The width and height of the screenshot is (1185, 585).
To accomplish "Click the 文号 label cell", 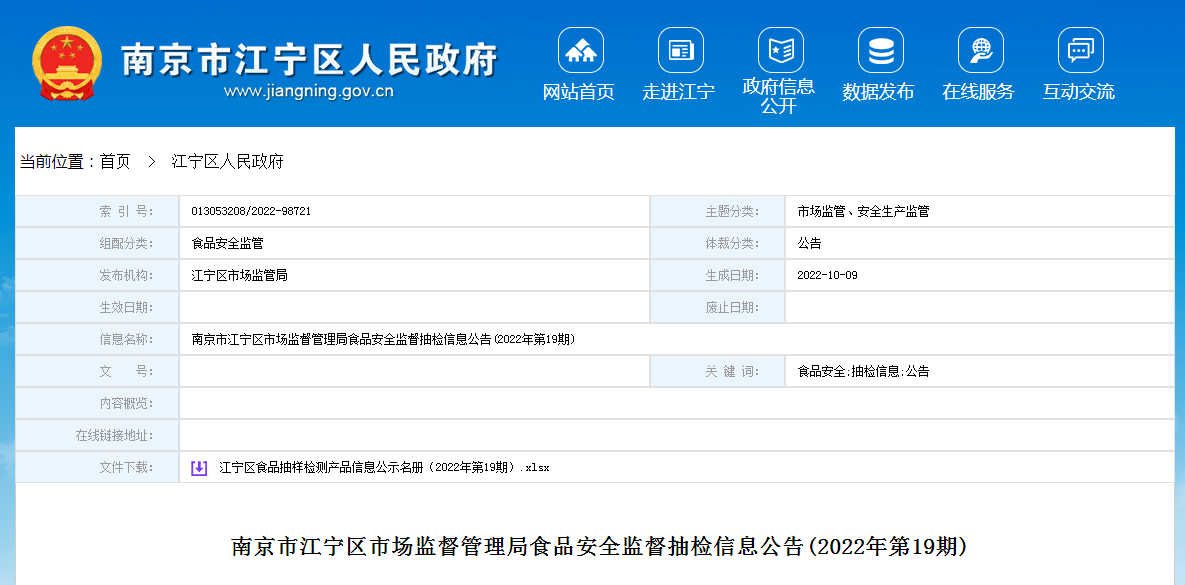I will pos(97,371).
